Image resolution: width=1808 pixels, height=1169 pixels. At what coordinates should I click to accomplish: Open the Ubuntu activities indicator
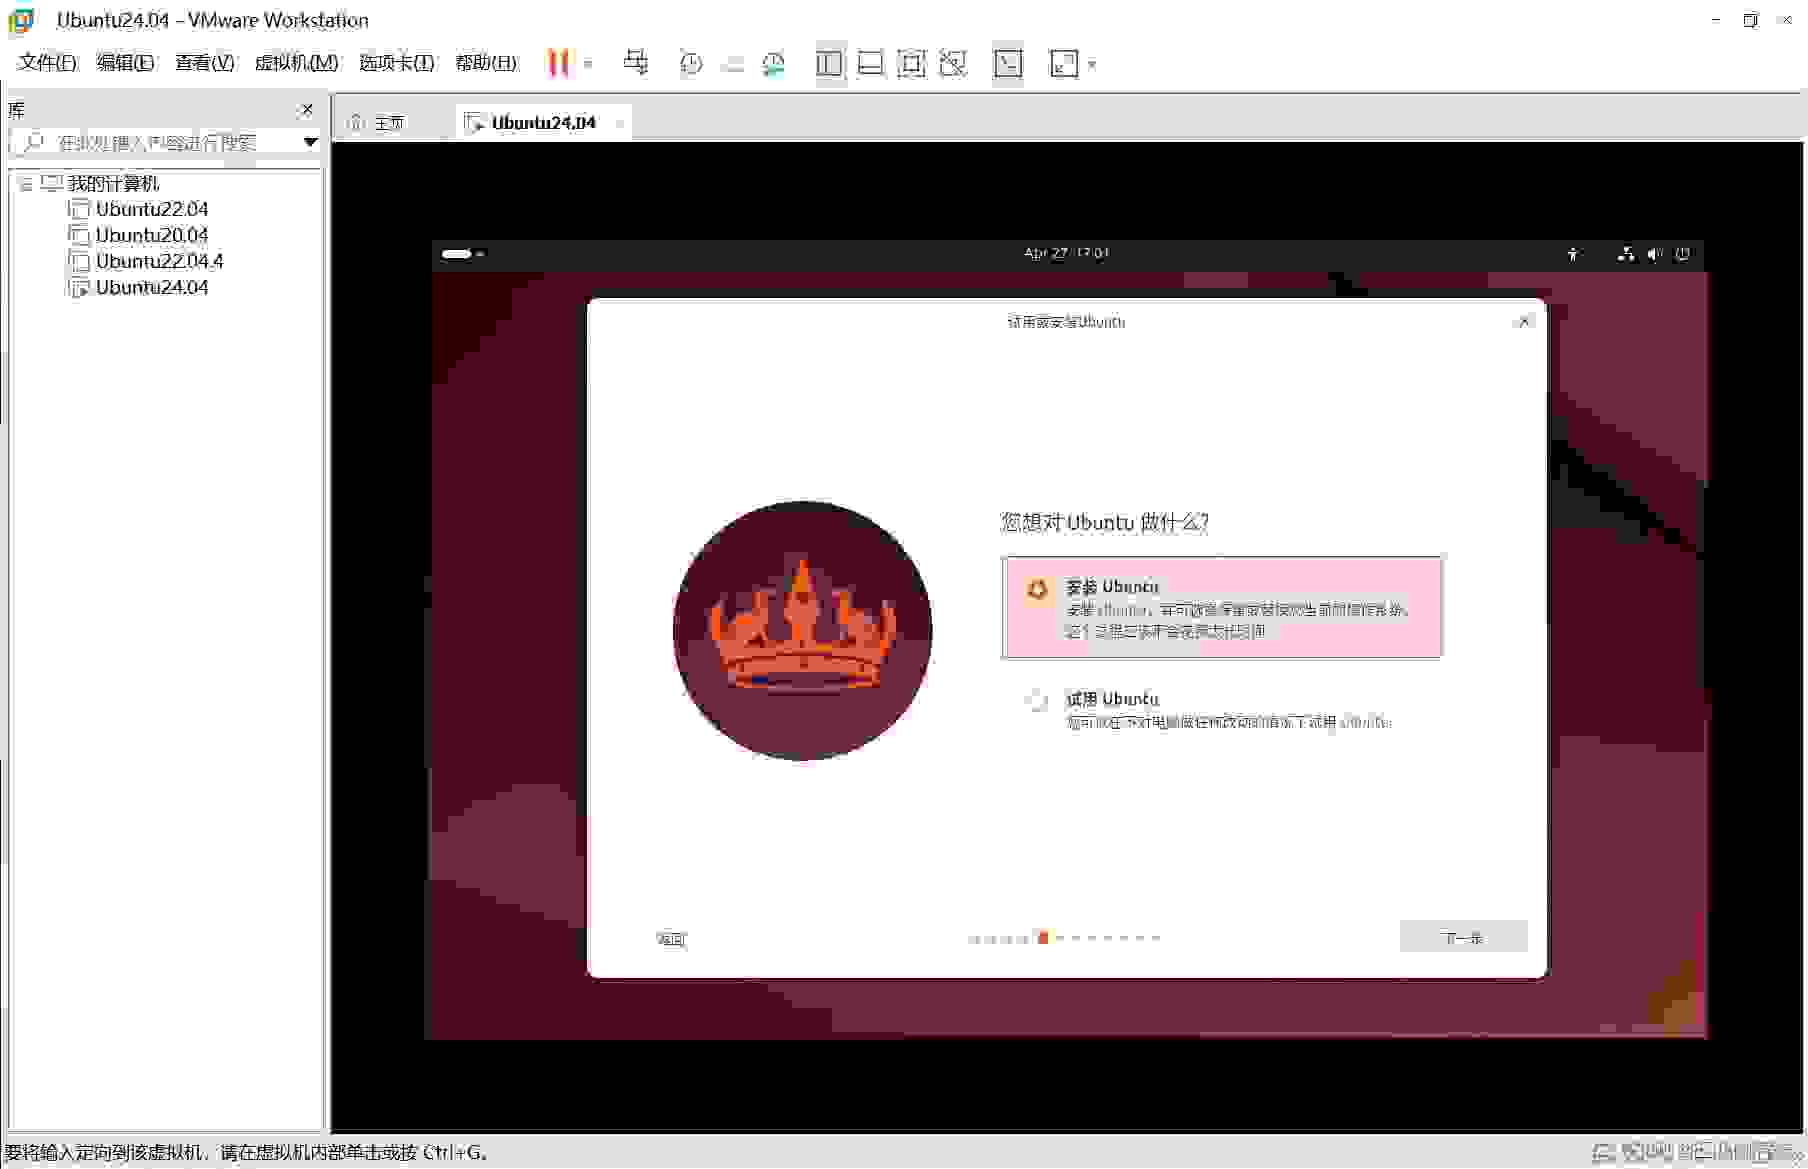(x=462, y=254)
